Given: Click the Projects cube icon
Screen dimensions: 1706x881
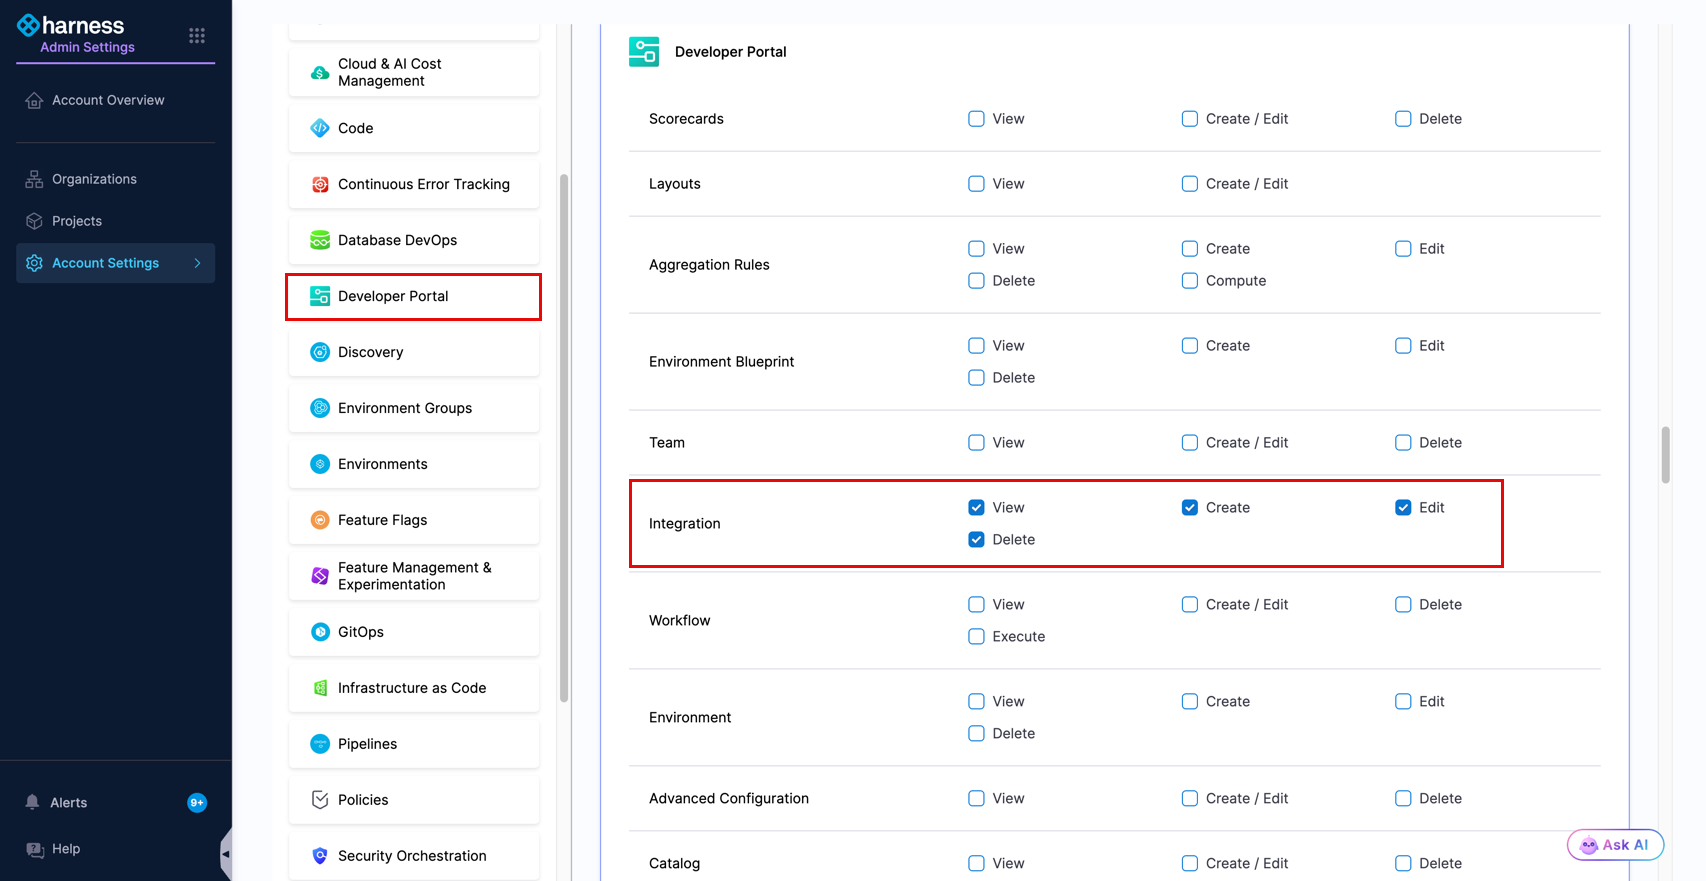Looking at the screenshot, I should tap(34, 221).
